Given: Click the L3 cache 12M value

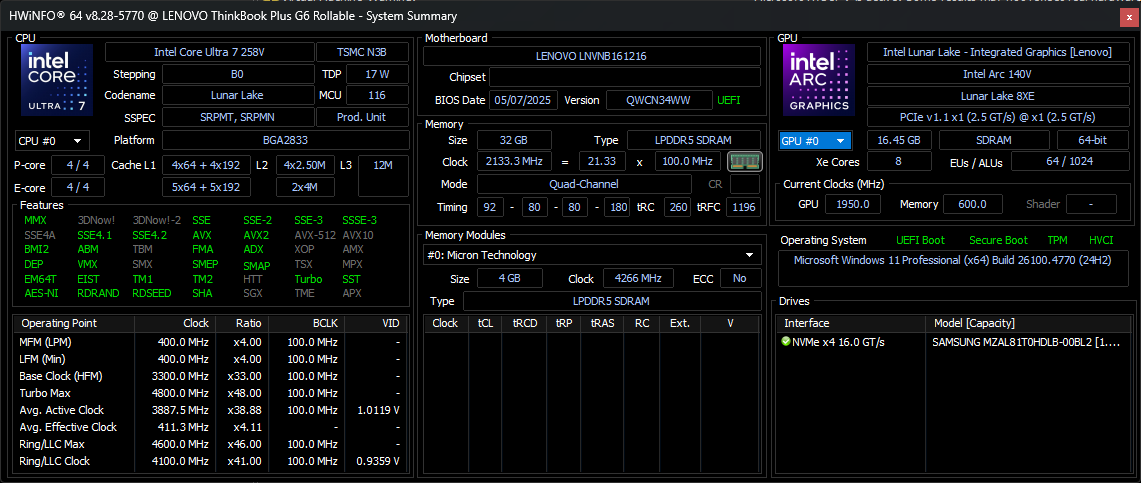Looking at the screenshot, I should click(383, 176).
